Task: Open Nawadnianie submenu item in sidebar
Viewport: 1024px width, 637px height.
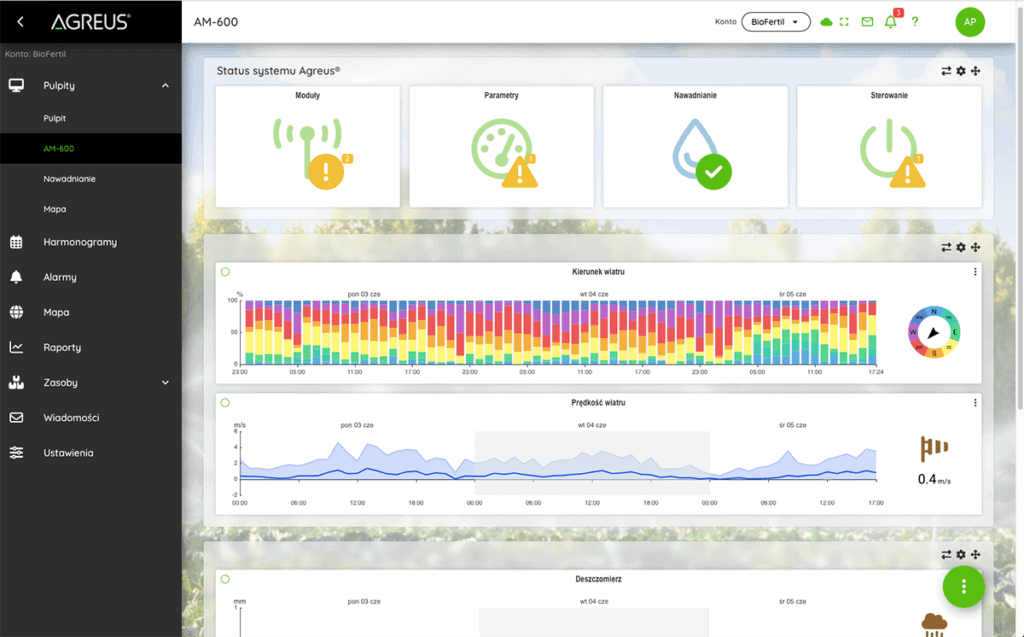Action: 69,178
